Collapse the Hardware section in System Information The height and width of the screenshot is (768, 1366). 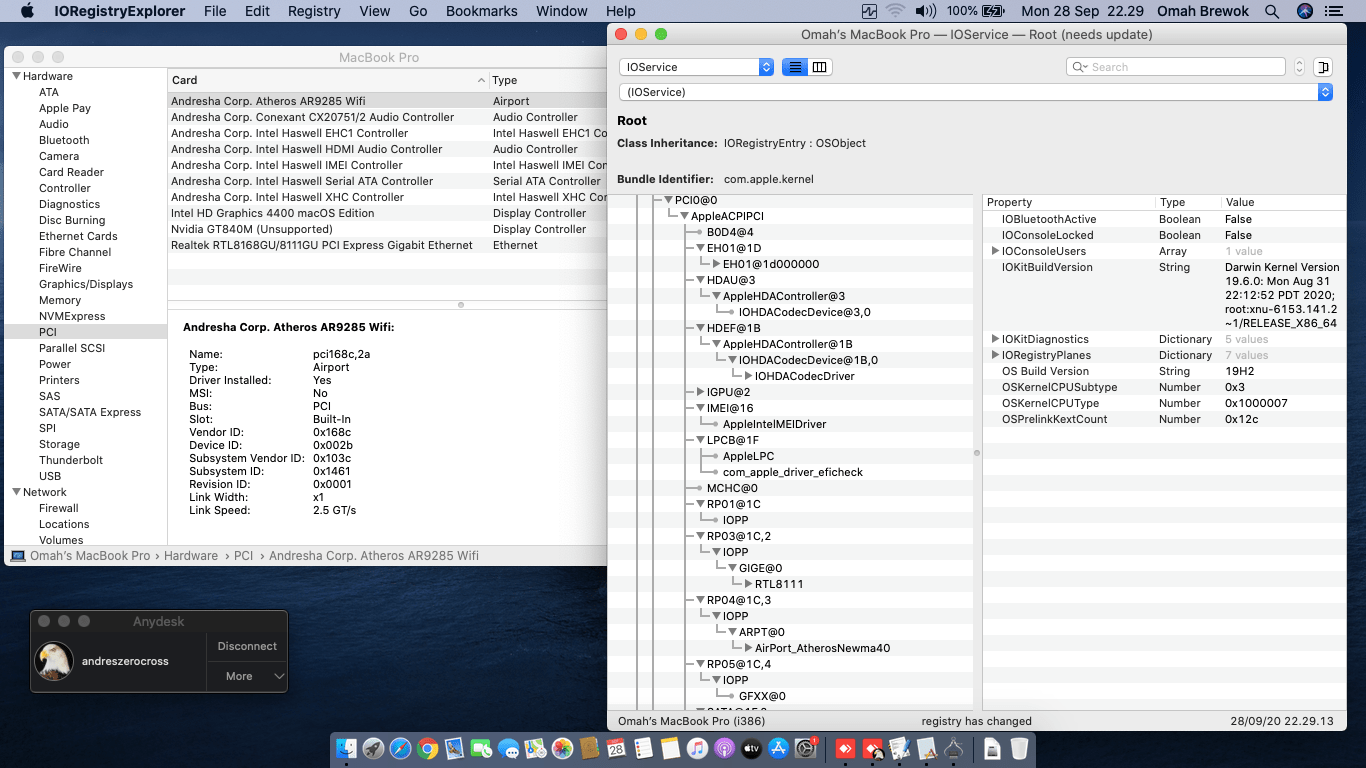[x=16, y=76]
